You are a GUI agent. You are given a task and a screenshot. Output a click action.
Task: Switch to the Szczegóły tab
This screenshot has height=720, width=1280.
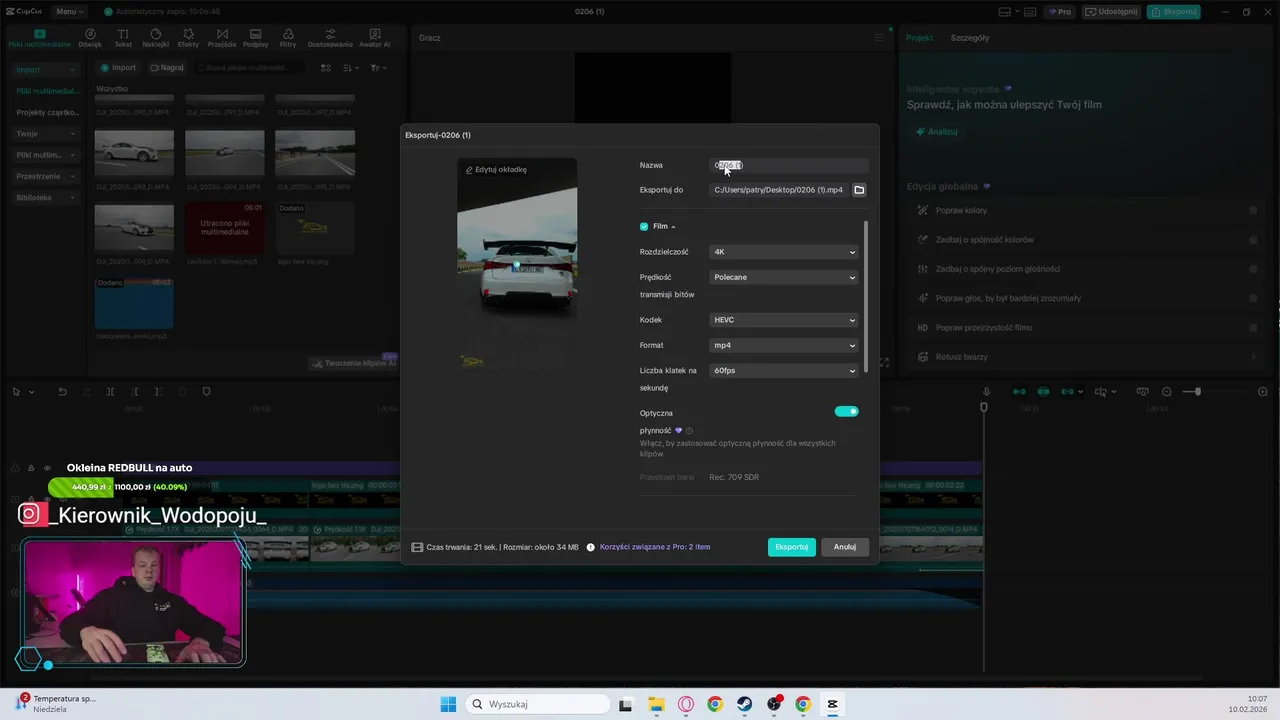tap(970, 38)
